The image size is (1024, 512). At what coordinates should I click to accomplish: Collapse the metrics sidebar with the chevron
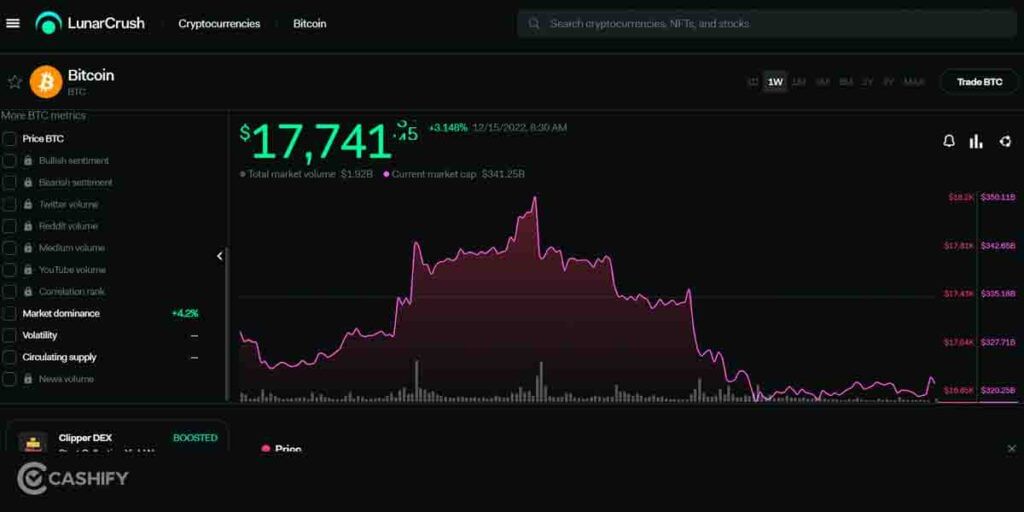[x=220, y=256]
